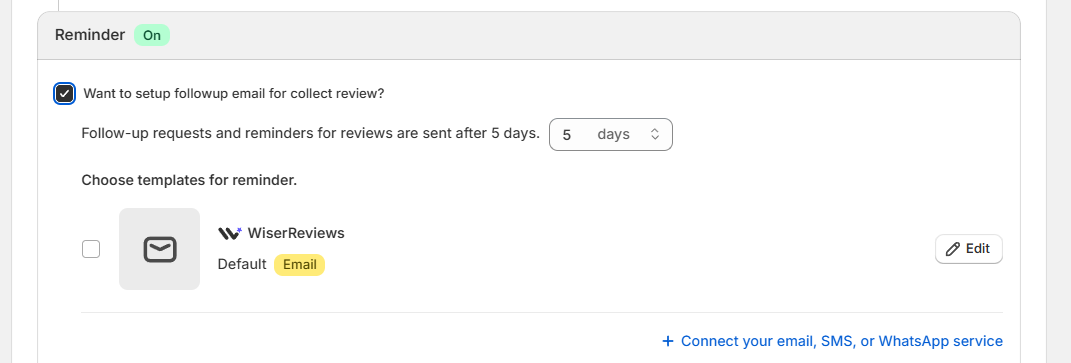1071x363 pixels.
Task: Click the 'Choose templates for reminder' heading
Action: 189,180
